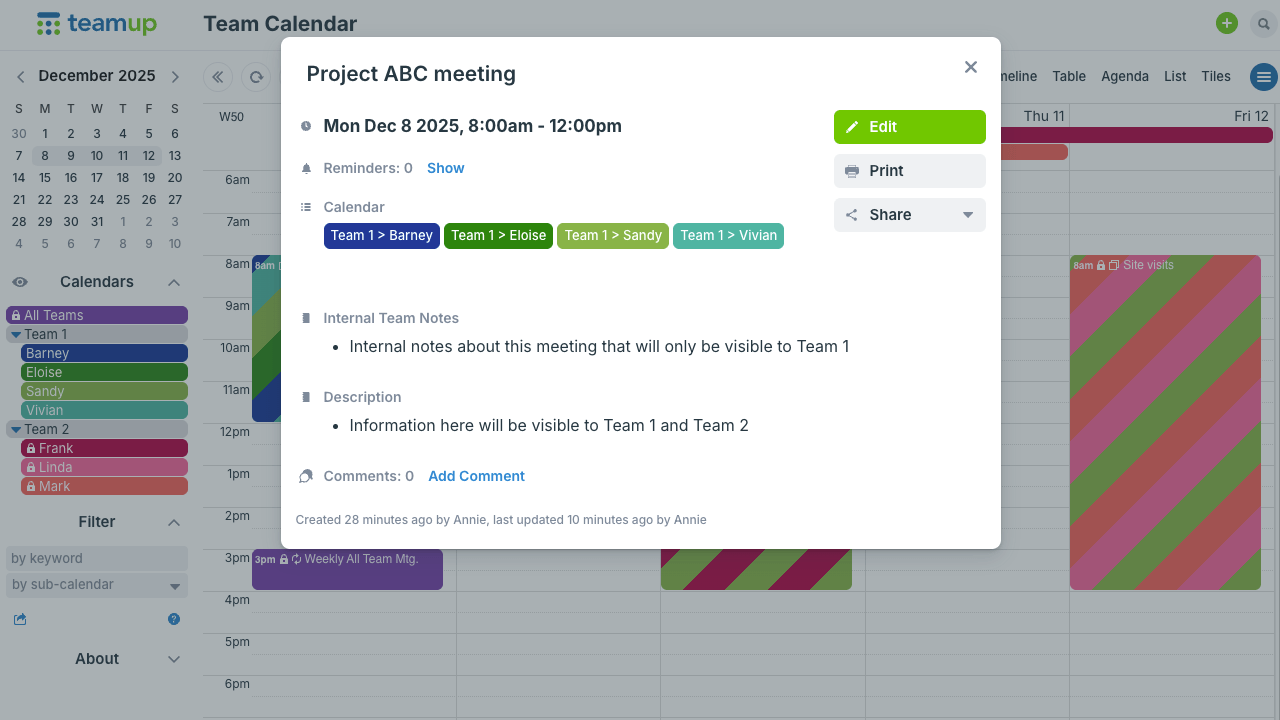Open the Share dropdown arrow
This screenshot has width=1280, height=720.
968,215
